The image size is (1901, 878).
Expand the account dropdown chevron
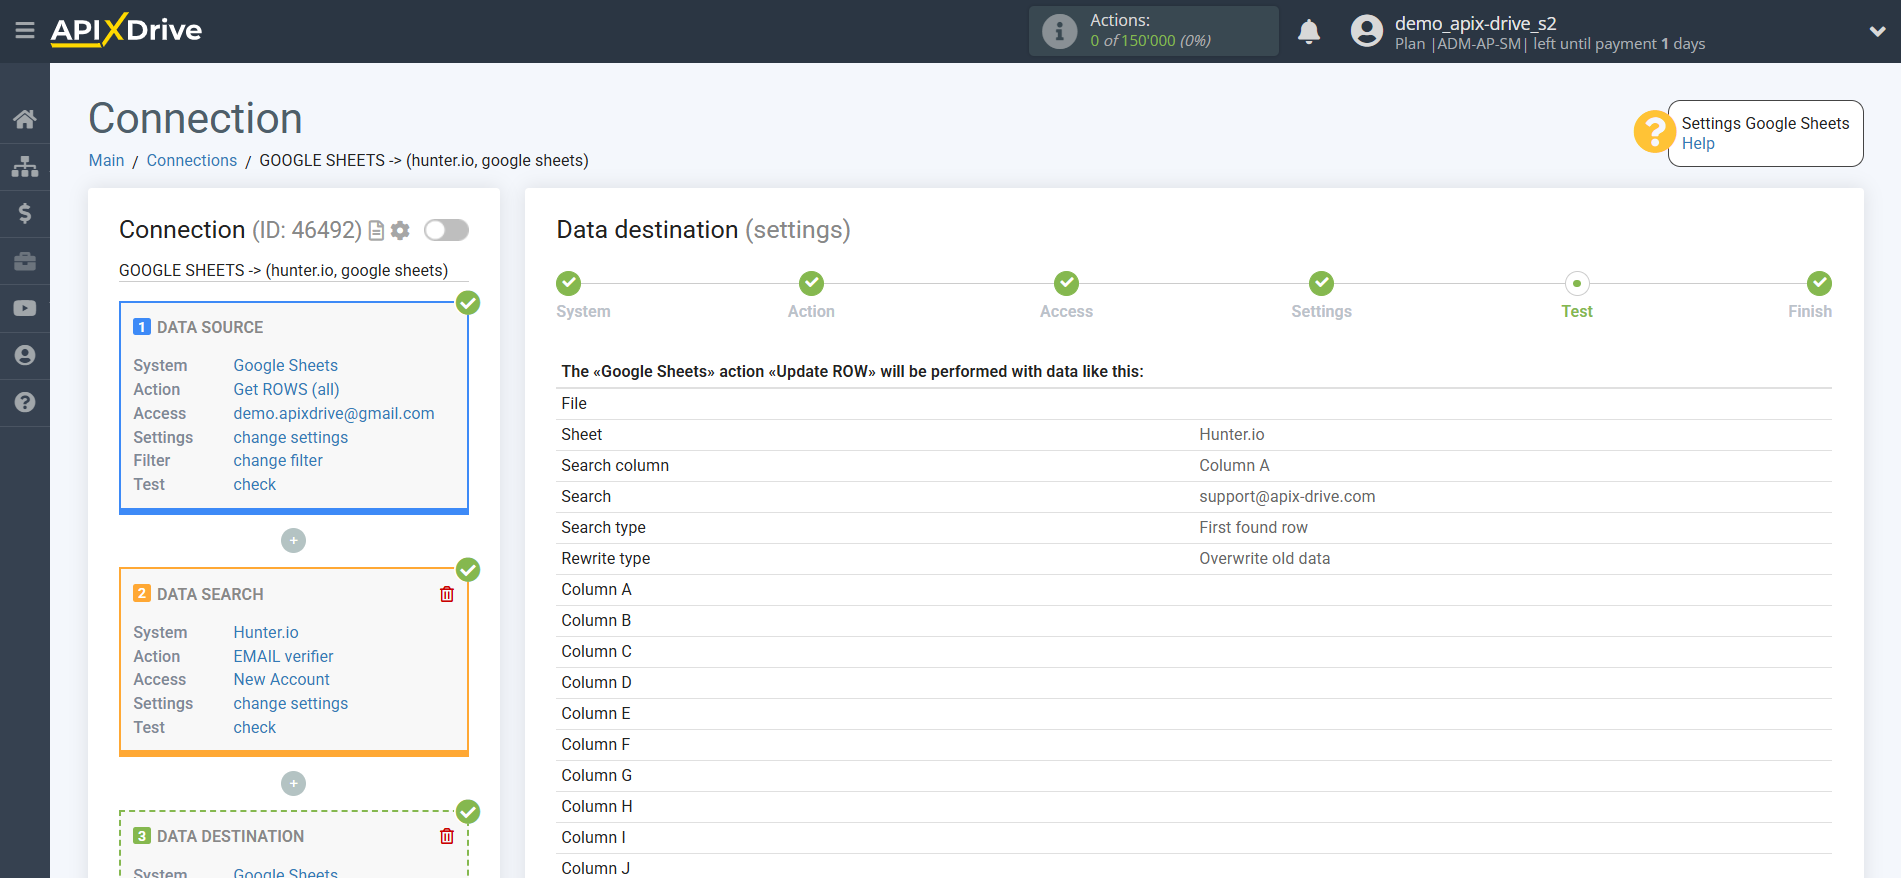coord(1877,32)
